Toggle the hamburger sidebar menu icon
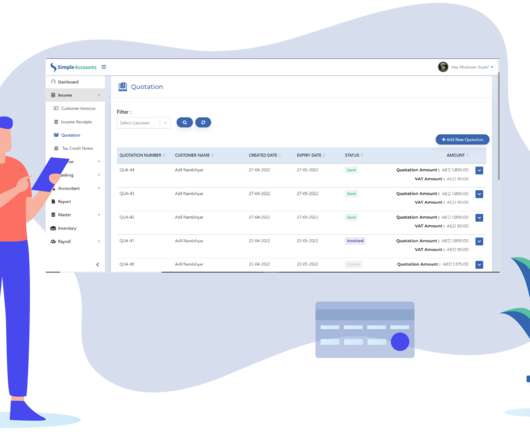 click(x=104, y=67)
